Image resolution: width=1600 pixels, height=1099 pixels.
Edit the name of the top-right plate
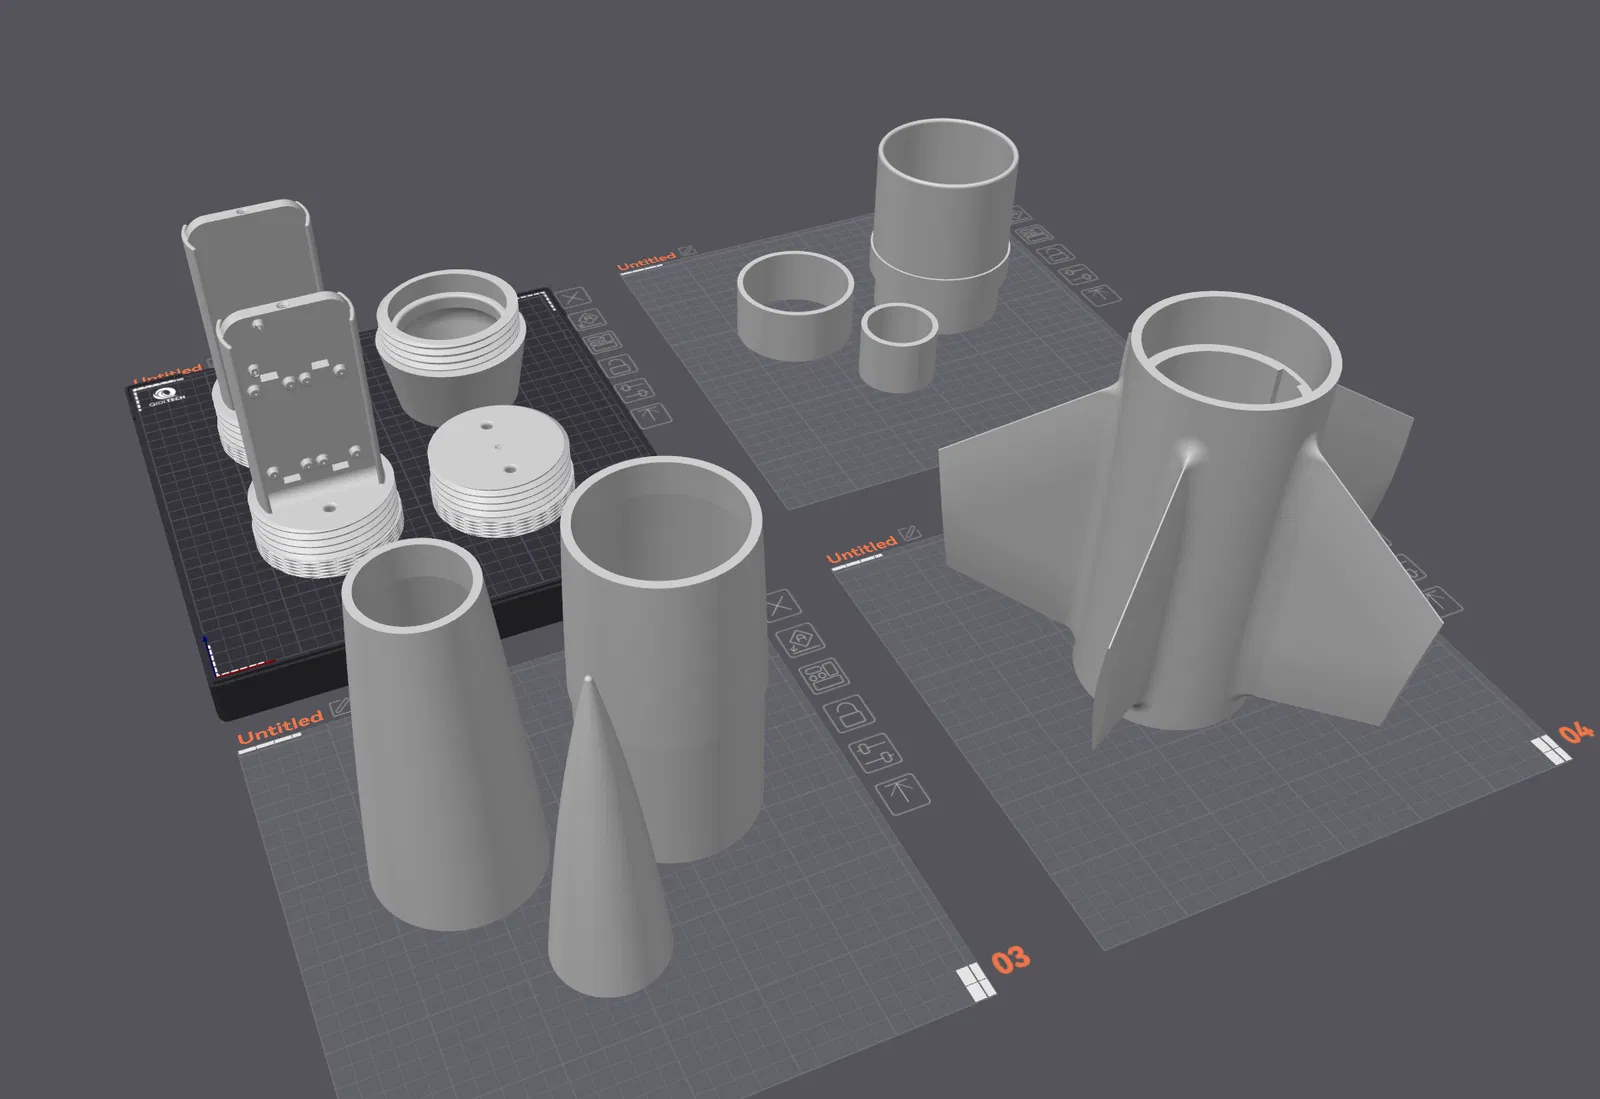pyautogui.click(x=687, y=251)
